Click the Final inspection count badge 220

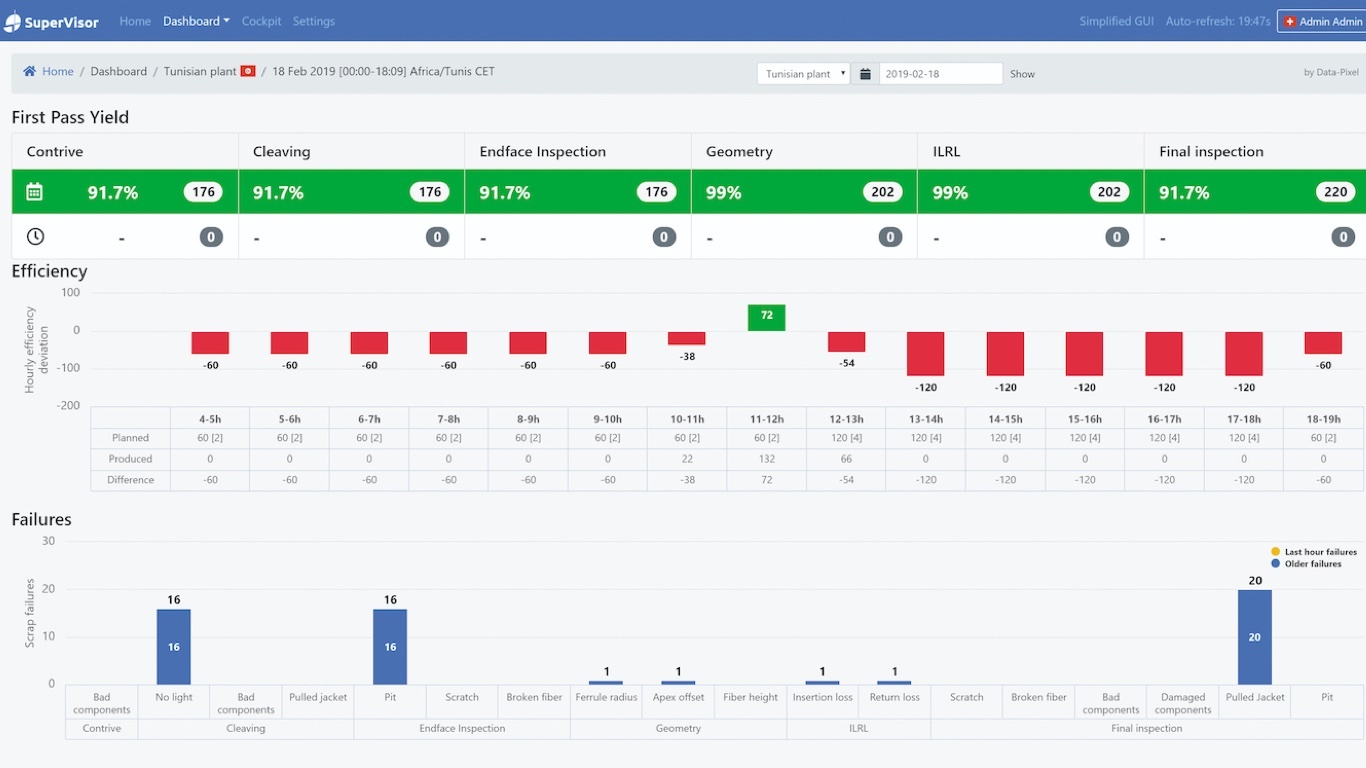pos(1336,192)
